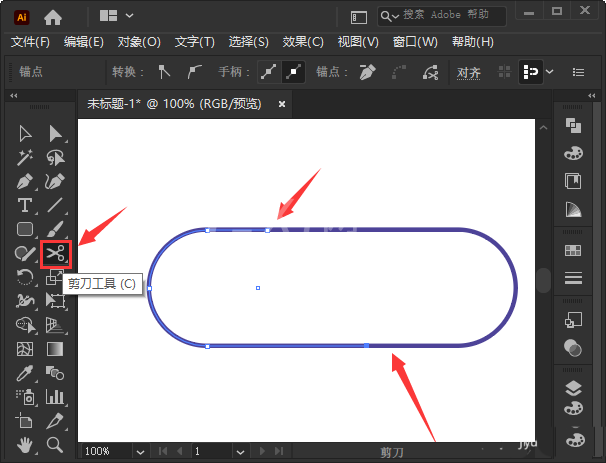Select the Magic Wand tool
606x463 pixels.
(x=25, y=158)
